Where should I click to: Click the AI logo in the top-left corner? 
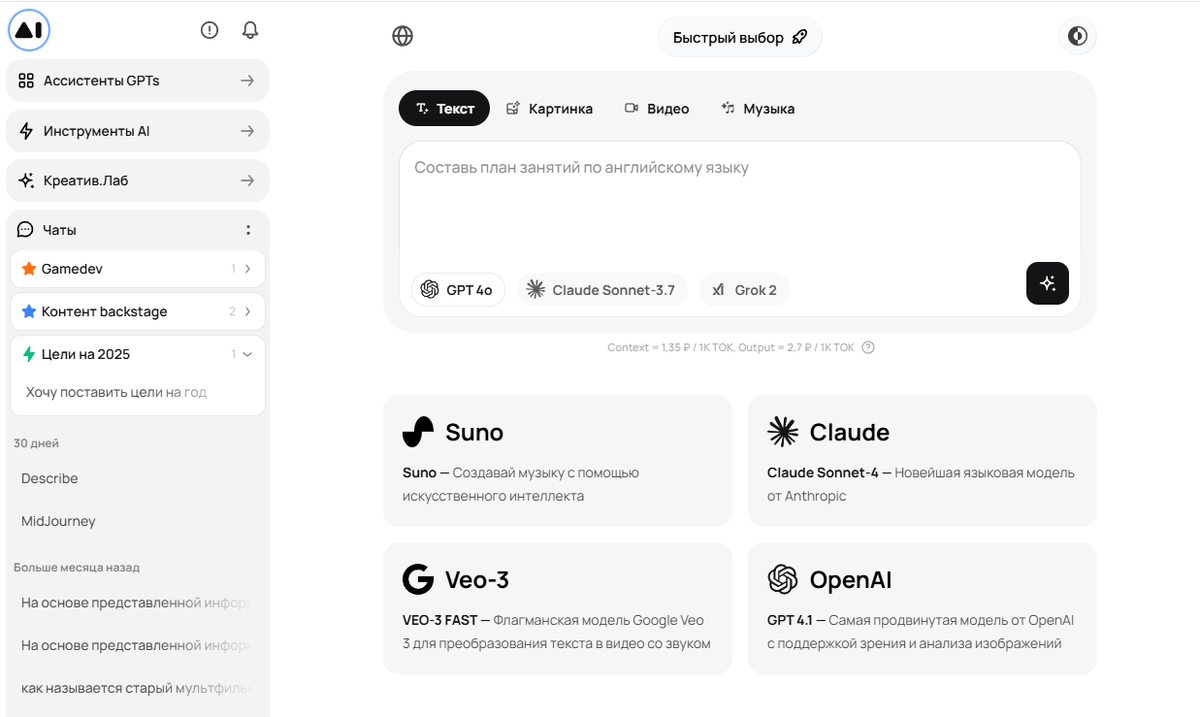click(x=29, y=30)
